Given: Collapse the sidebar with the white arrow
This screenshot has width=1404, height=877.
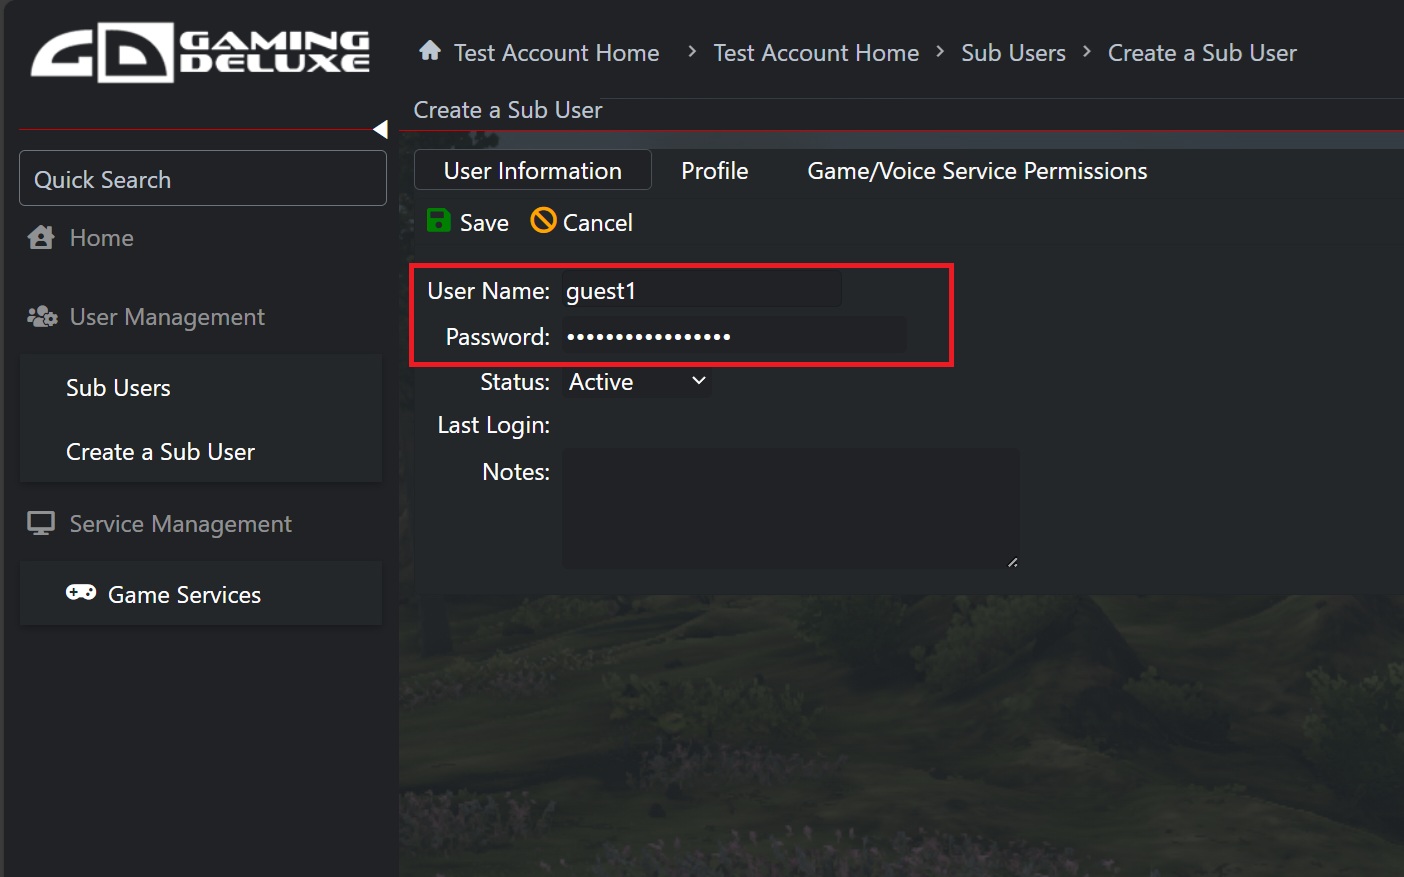Looking at the screenshot, I should (380, 129).
